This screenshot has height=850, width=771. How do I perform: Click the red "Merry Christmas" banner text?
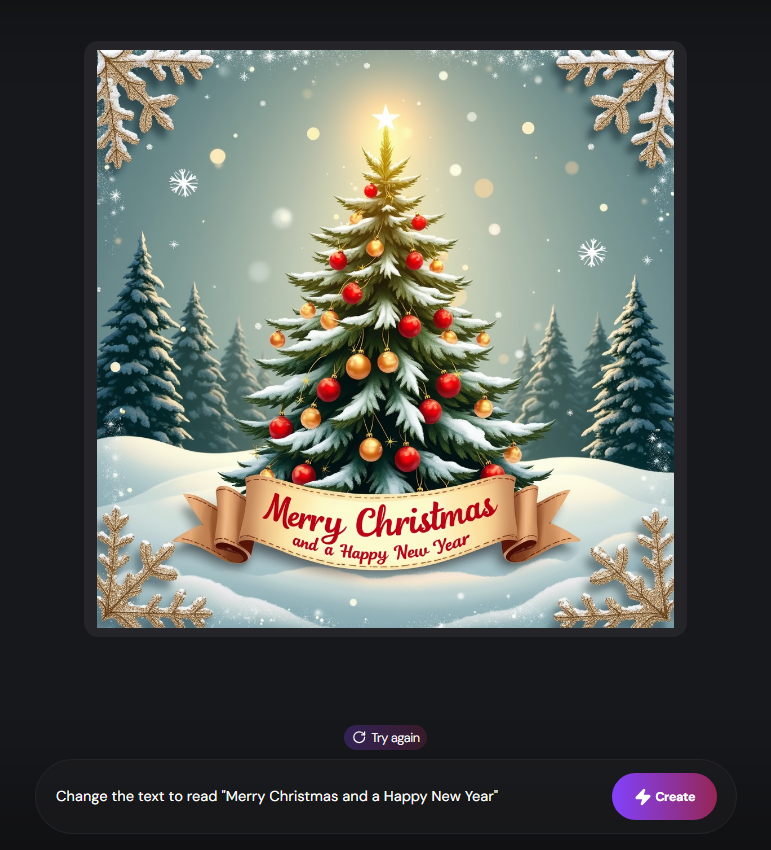[x=380, y=516]
